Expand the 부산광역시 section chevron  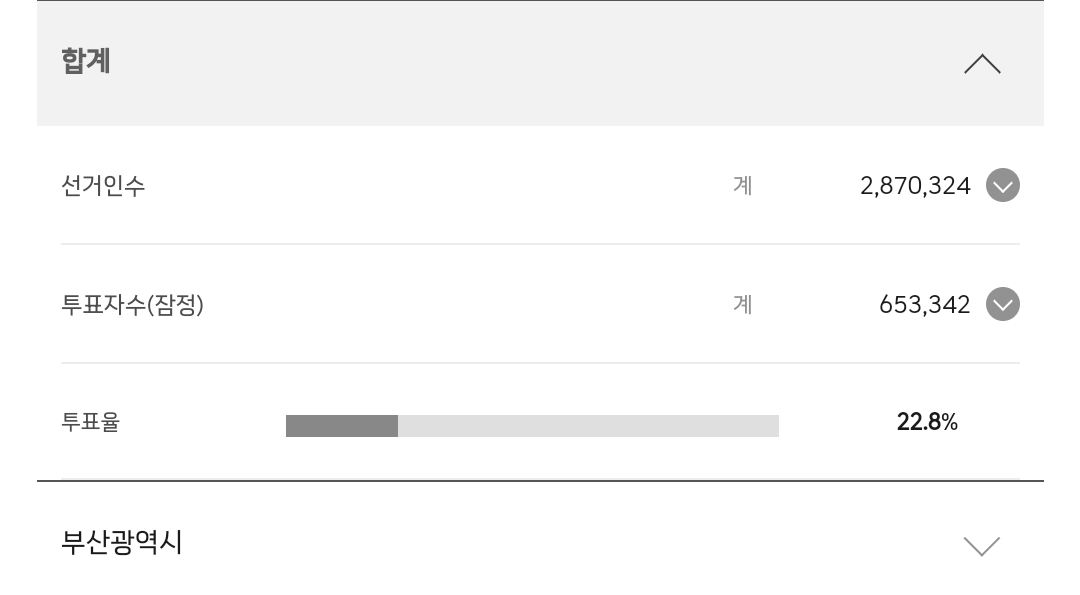(x=981, y=545)
